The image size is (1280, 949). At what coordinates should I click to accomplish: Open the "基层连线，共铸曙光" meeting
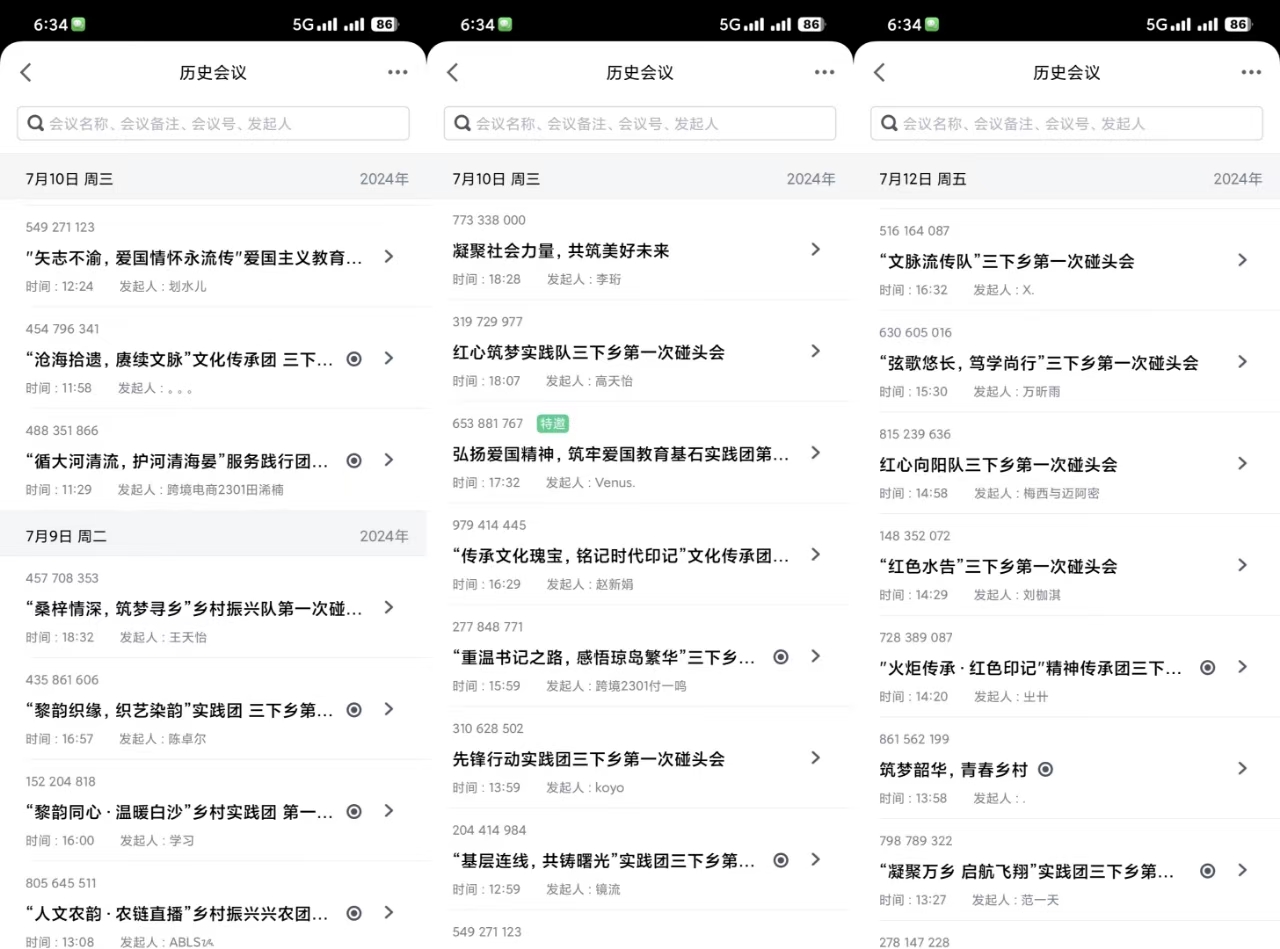[600, 860]
